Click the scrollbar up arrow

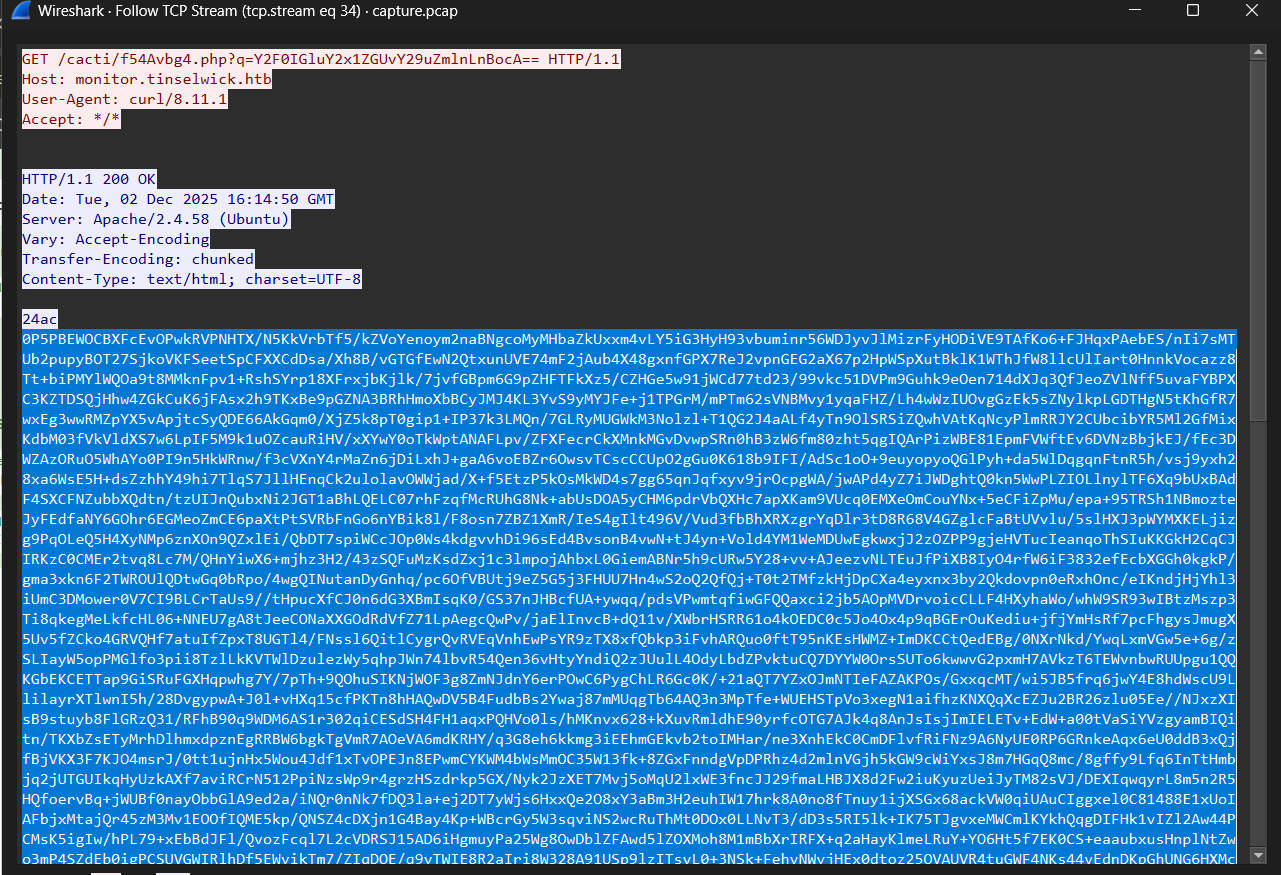point(1260,52)
